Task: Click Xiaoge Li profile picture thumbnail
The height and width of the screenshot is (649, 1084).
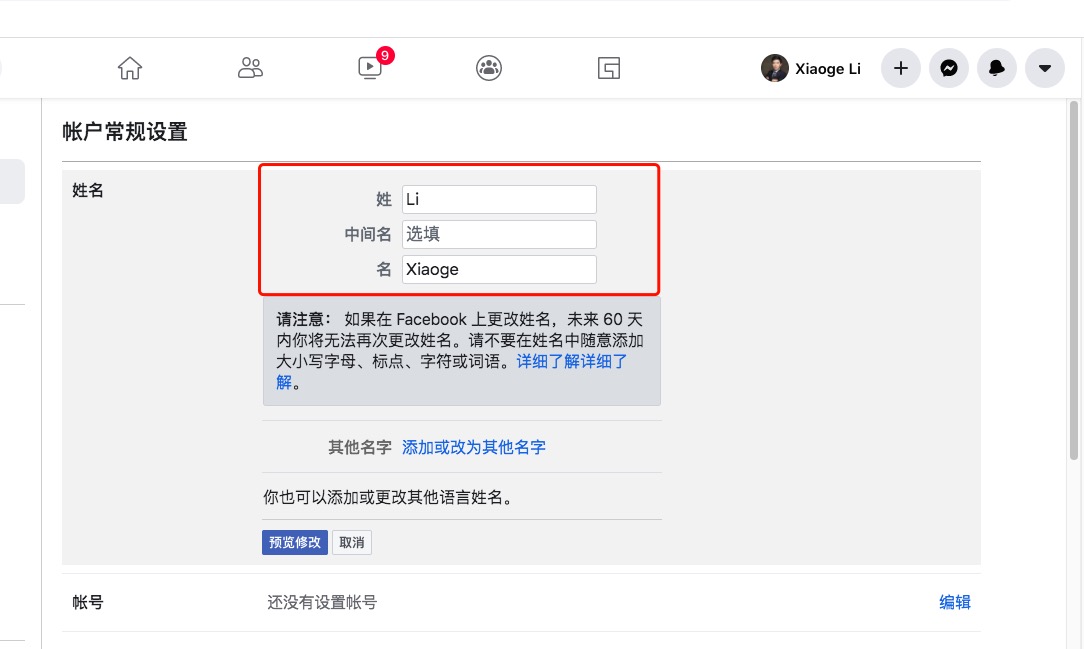Action: [x=774, y=68]
